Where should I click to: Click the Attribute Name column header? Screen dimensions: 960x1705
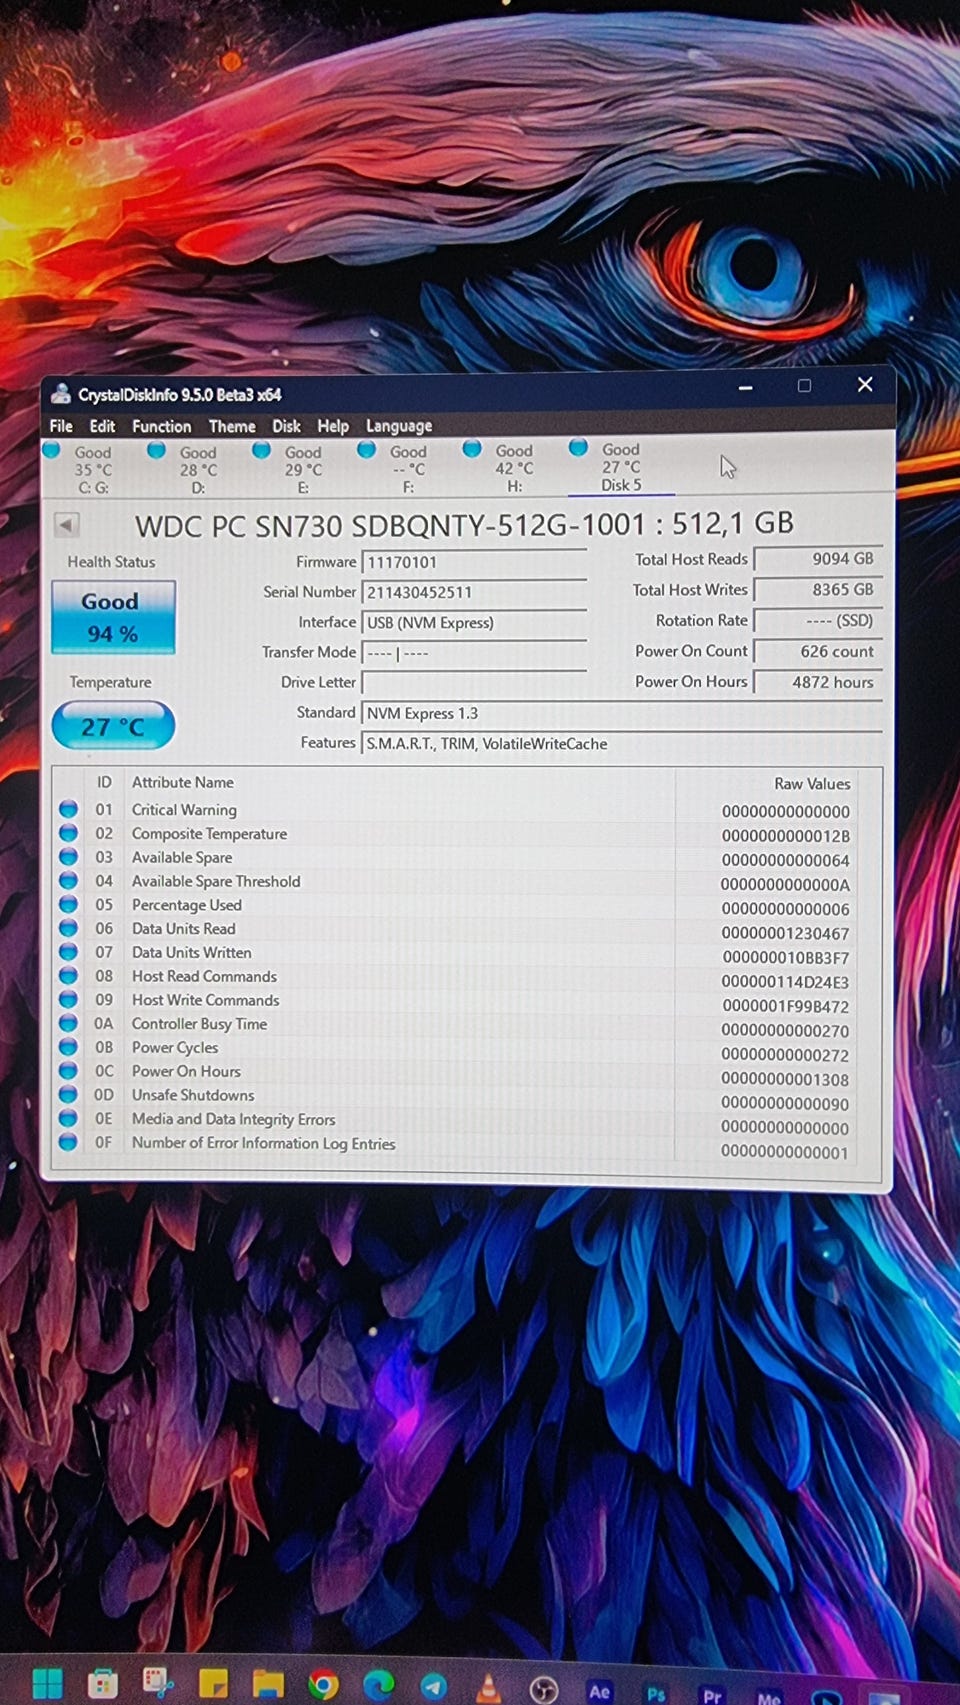tap(183, 782)
